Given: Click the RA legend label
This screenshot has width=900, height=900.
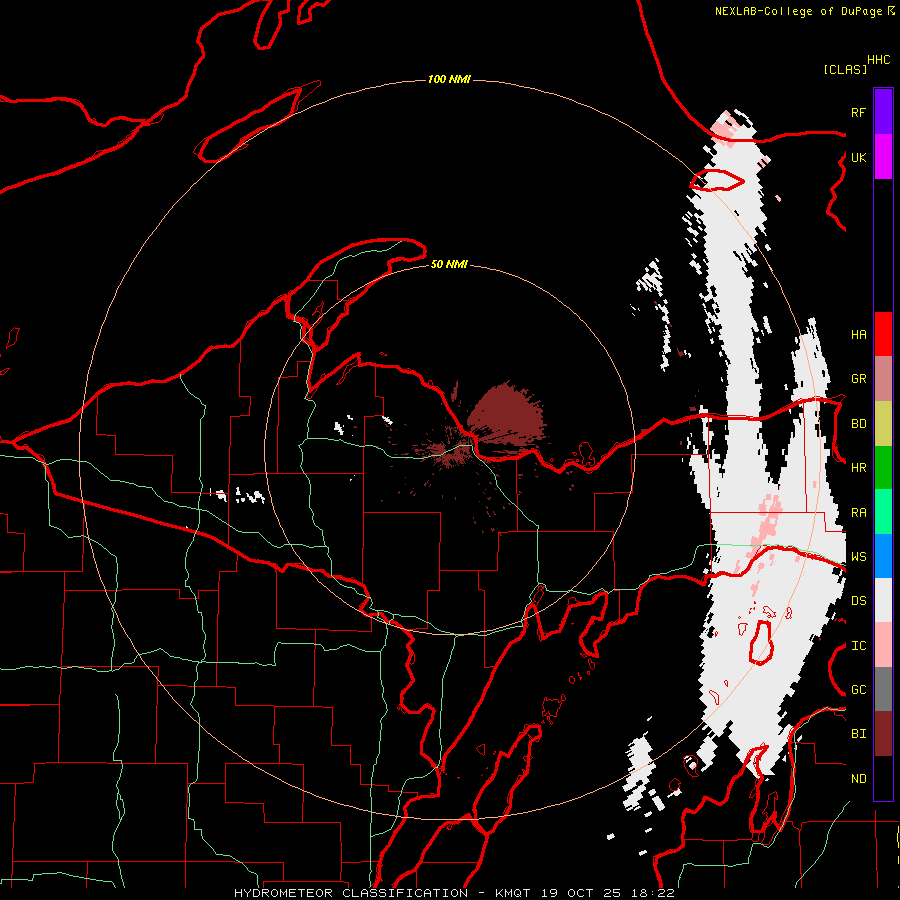Looking at the screenshot, I should 858,513.
